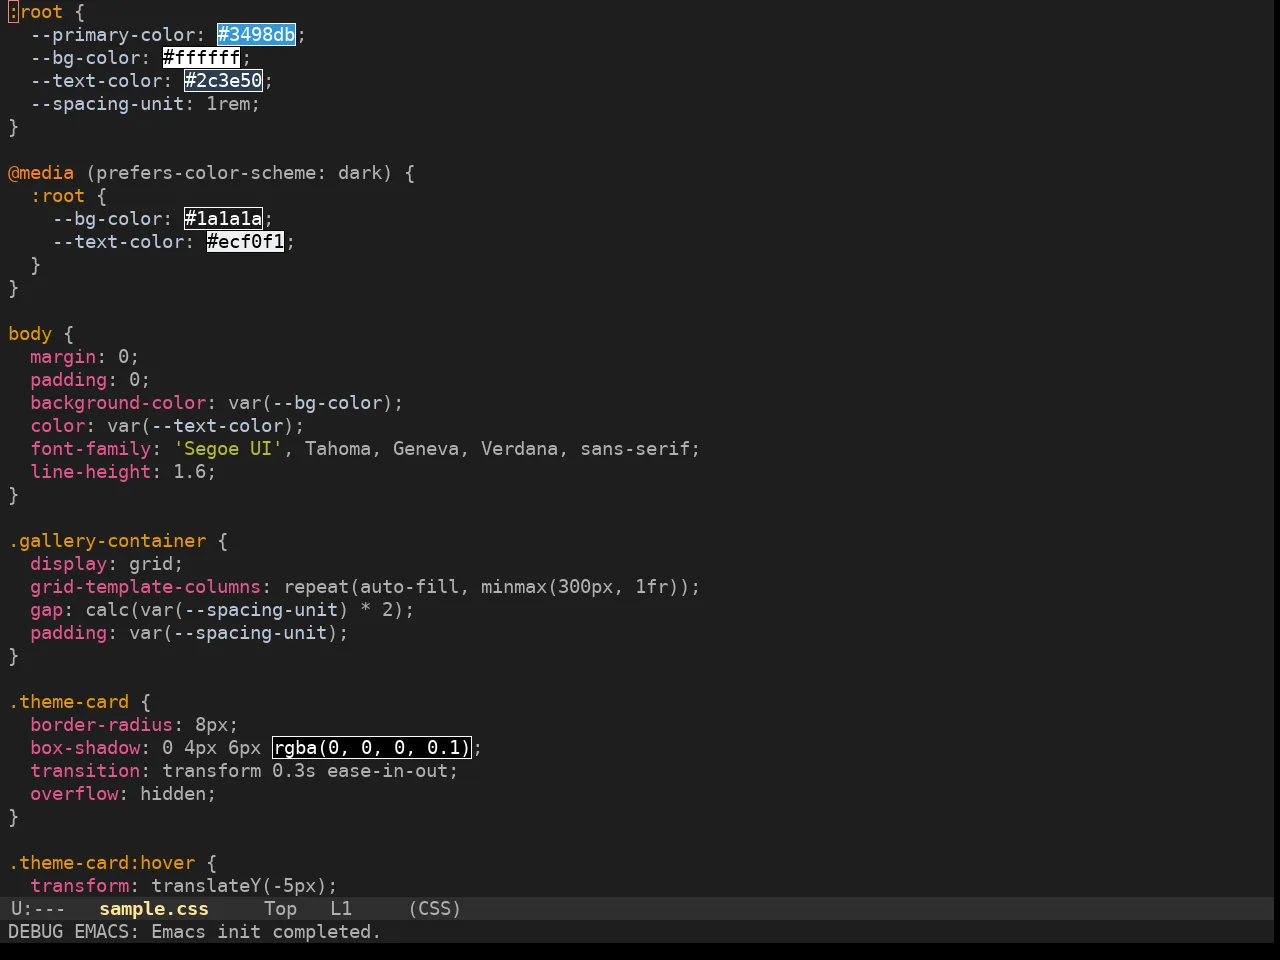Click the padding: var(--spacing-unit) line
Screen dimensions: 1280x960
(x=189, y=633)
